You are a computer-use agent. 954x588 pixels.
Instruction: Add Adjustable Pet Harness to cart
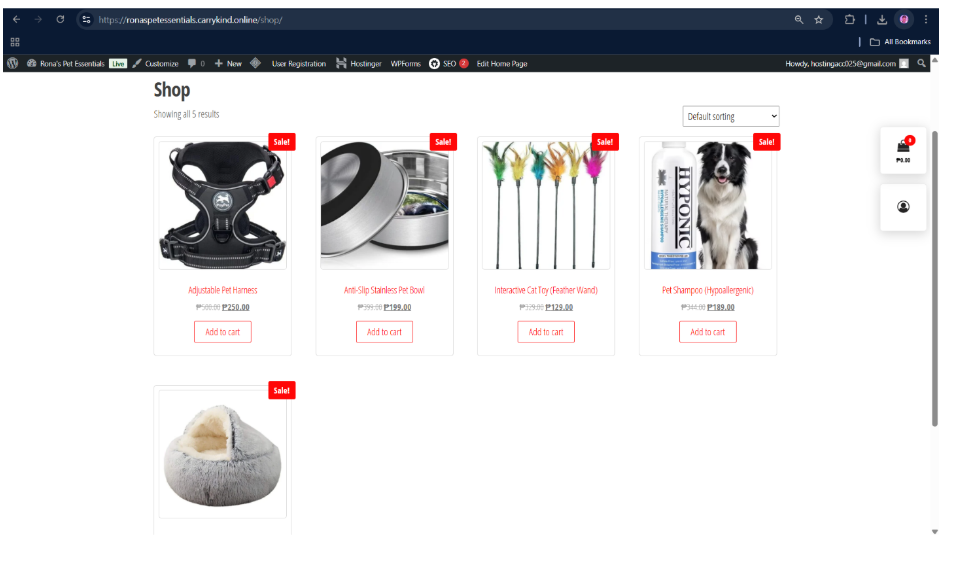click(223, 332)
